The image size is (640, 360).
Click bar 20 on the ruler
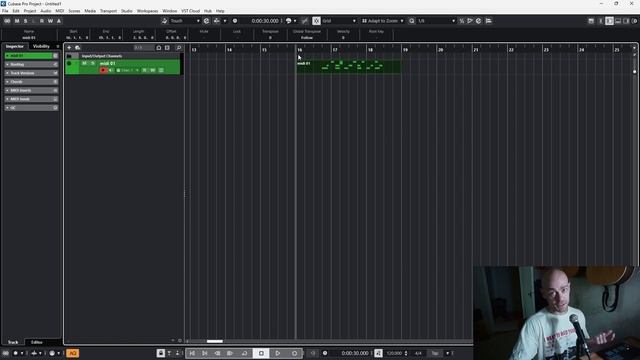(x=440, y=50)
